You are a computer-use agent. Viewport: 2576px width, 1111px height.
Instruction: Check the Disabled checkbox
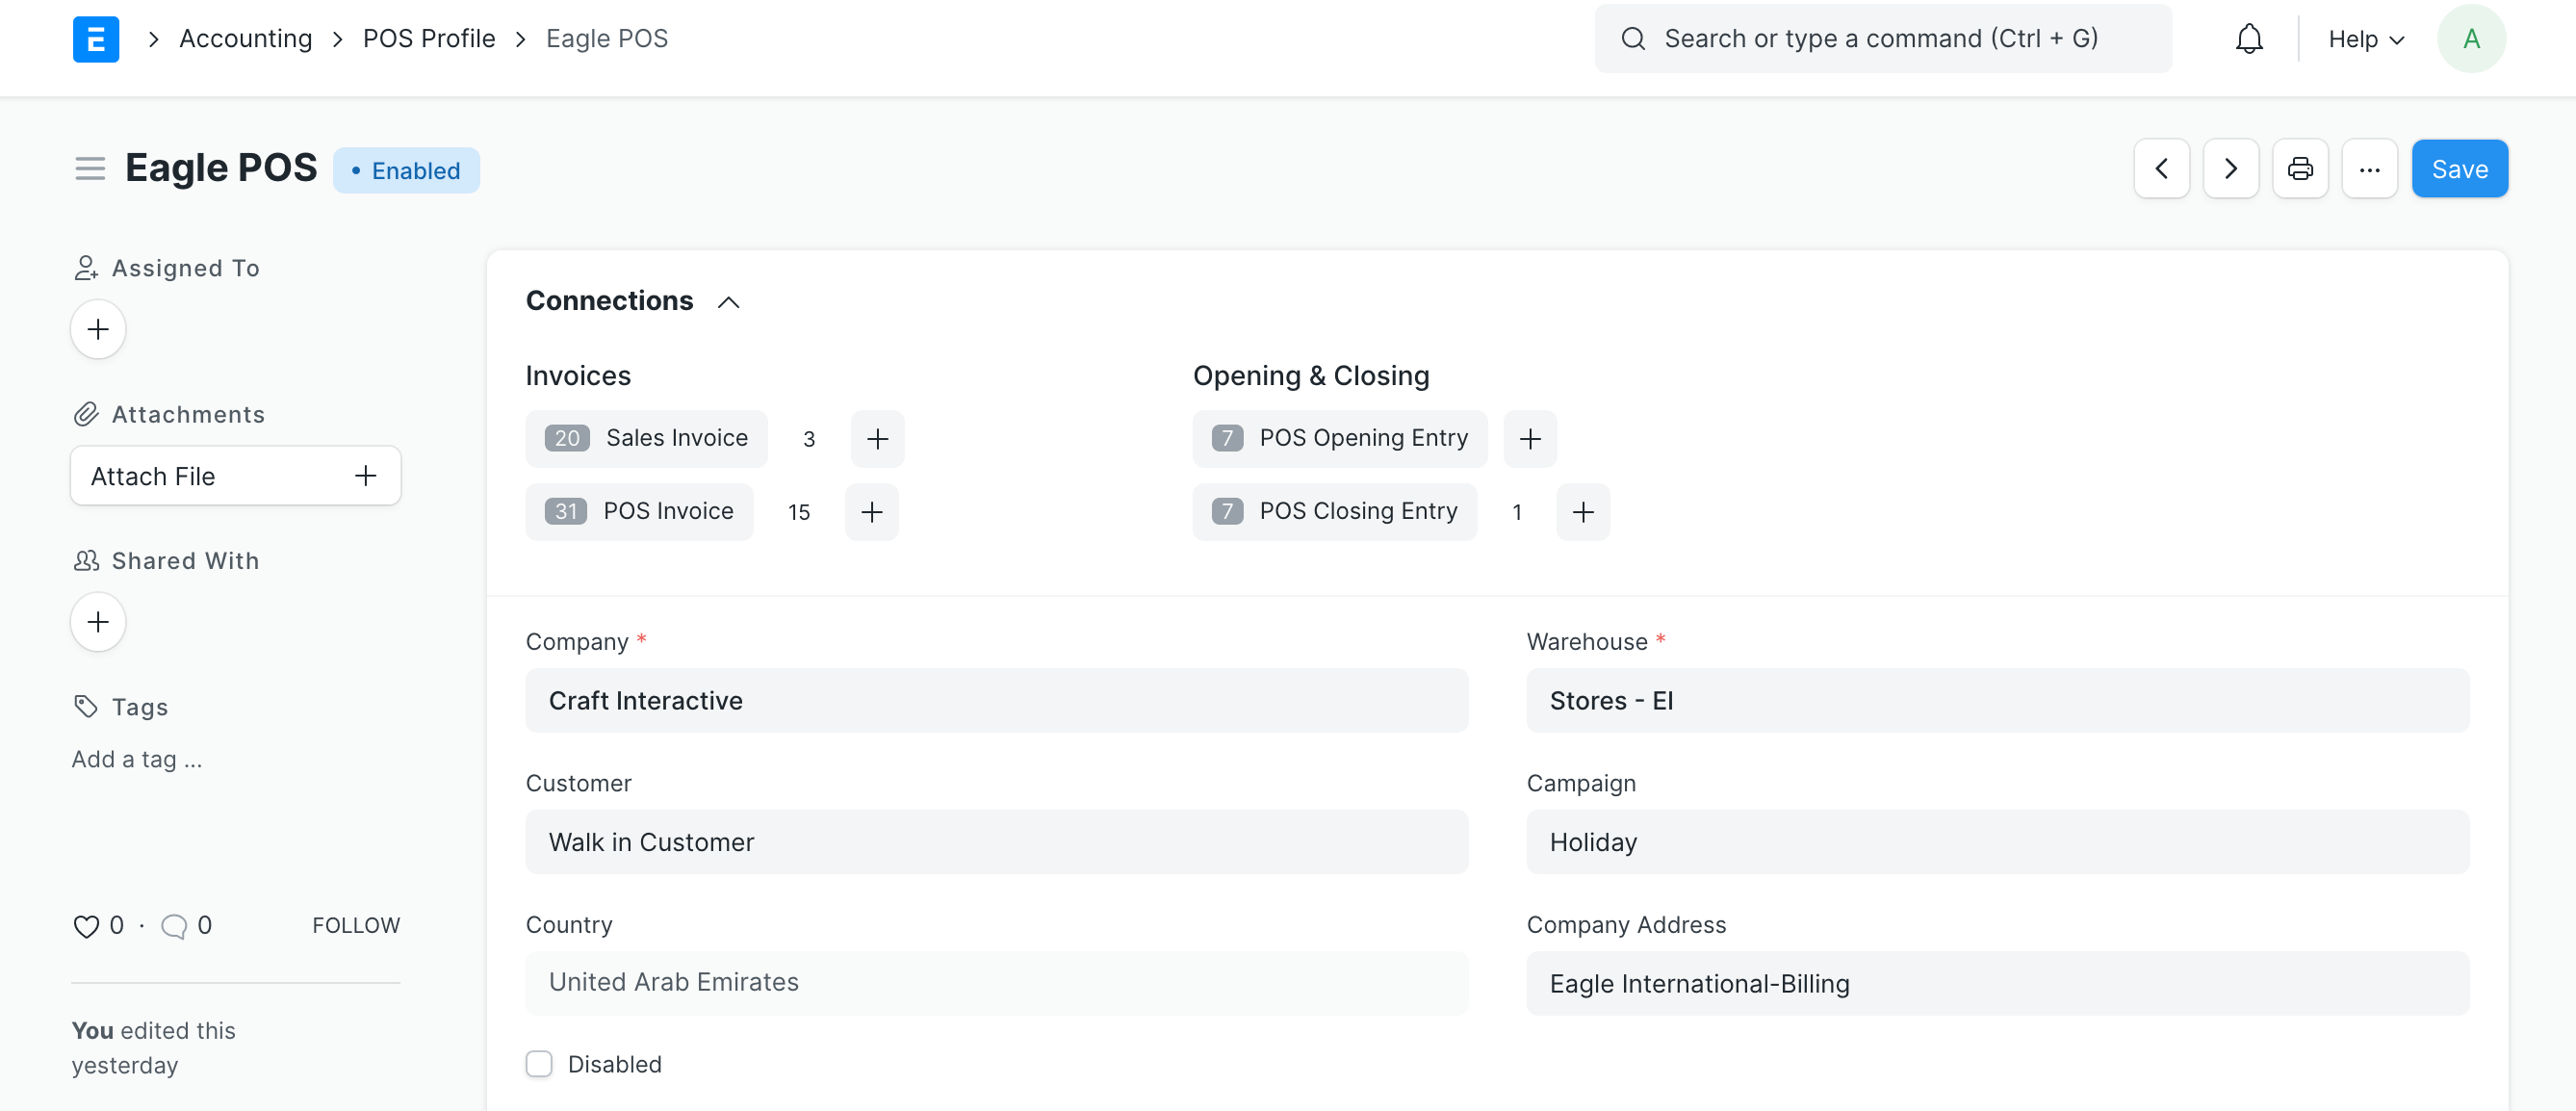pyautogui.click(x=539, y=1064)
